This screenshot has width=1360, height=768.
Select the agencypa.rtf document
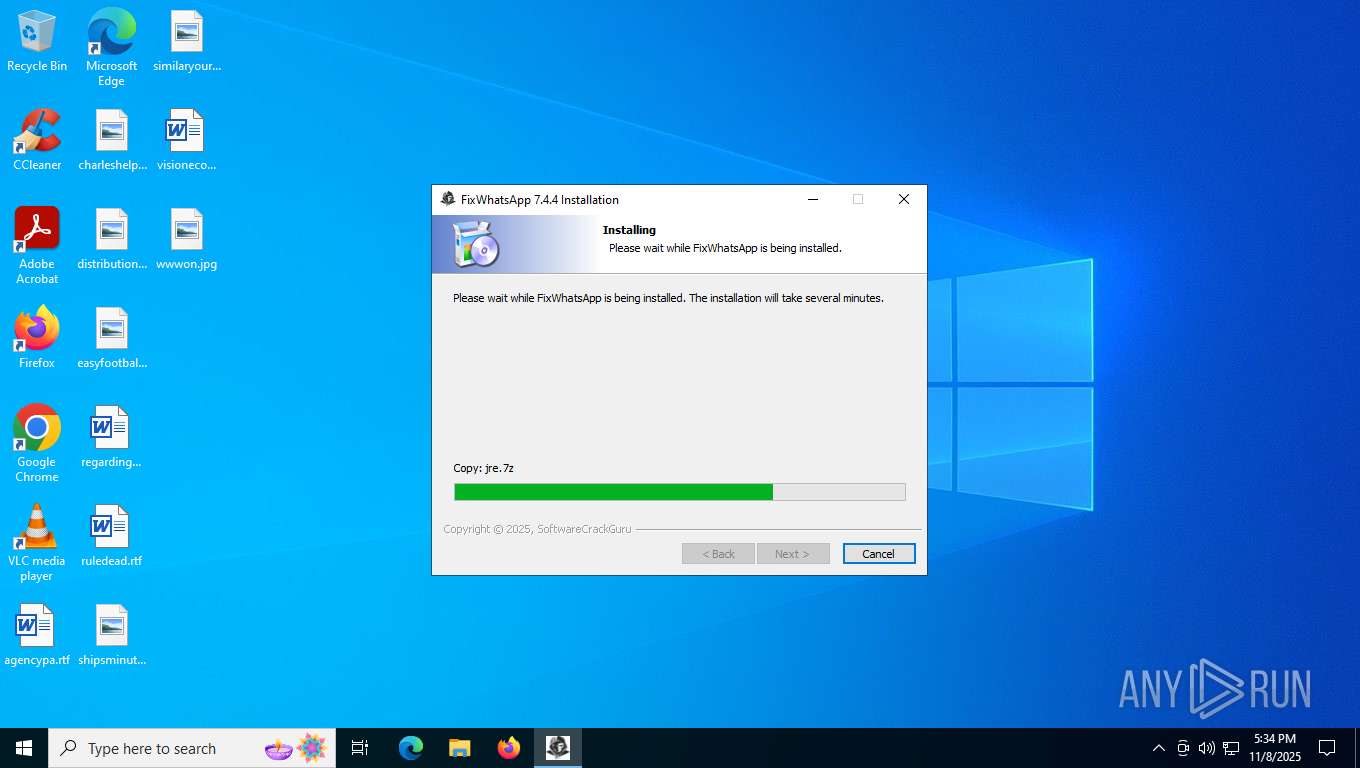pos(37,635)
